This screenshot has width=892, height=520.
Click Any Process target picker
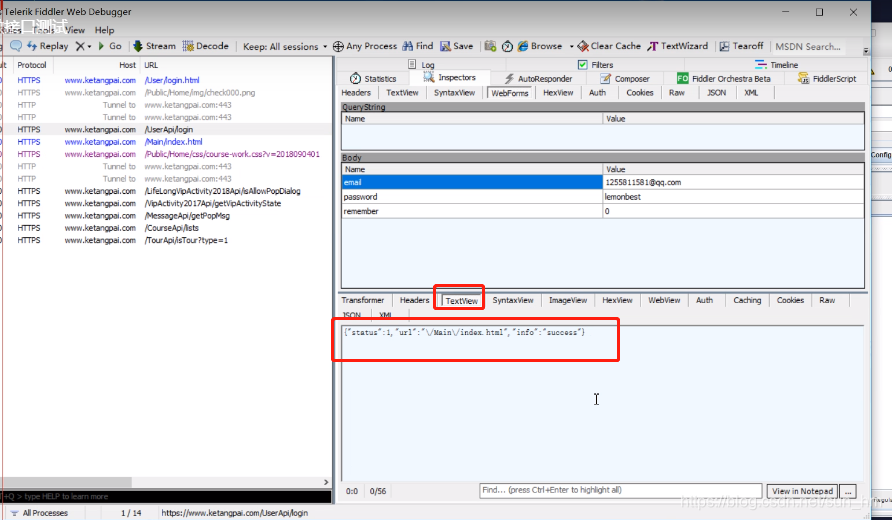pos(365,46)
